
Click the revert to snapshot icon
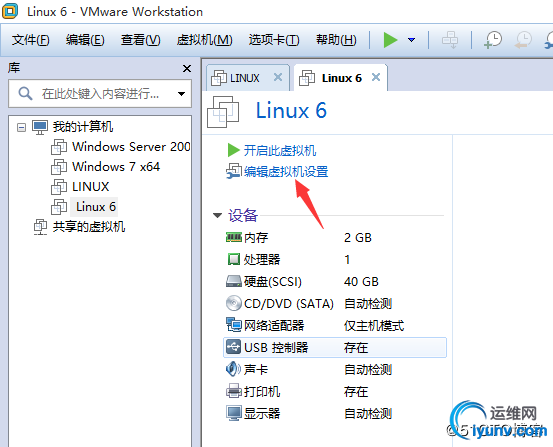(x=523, y=40)
